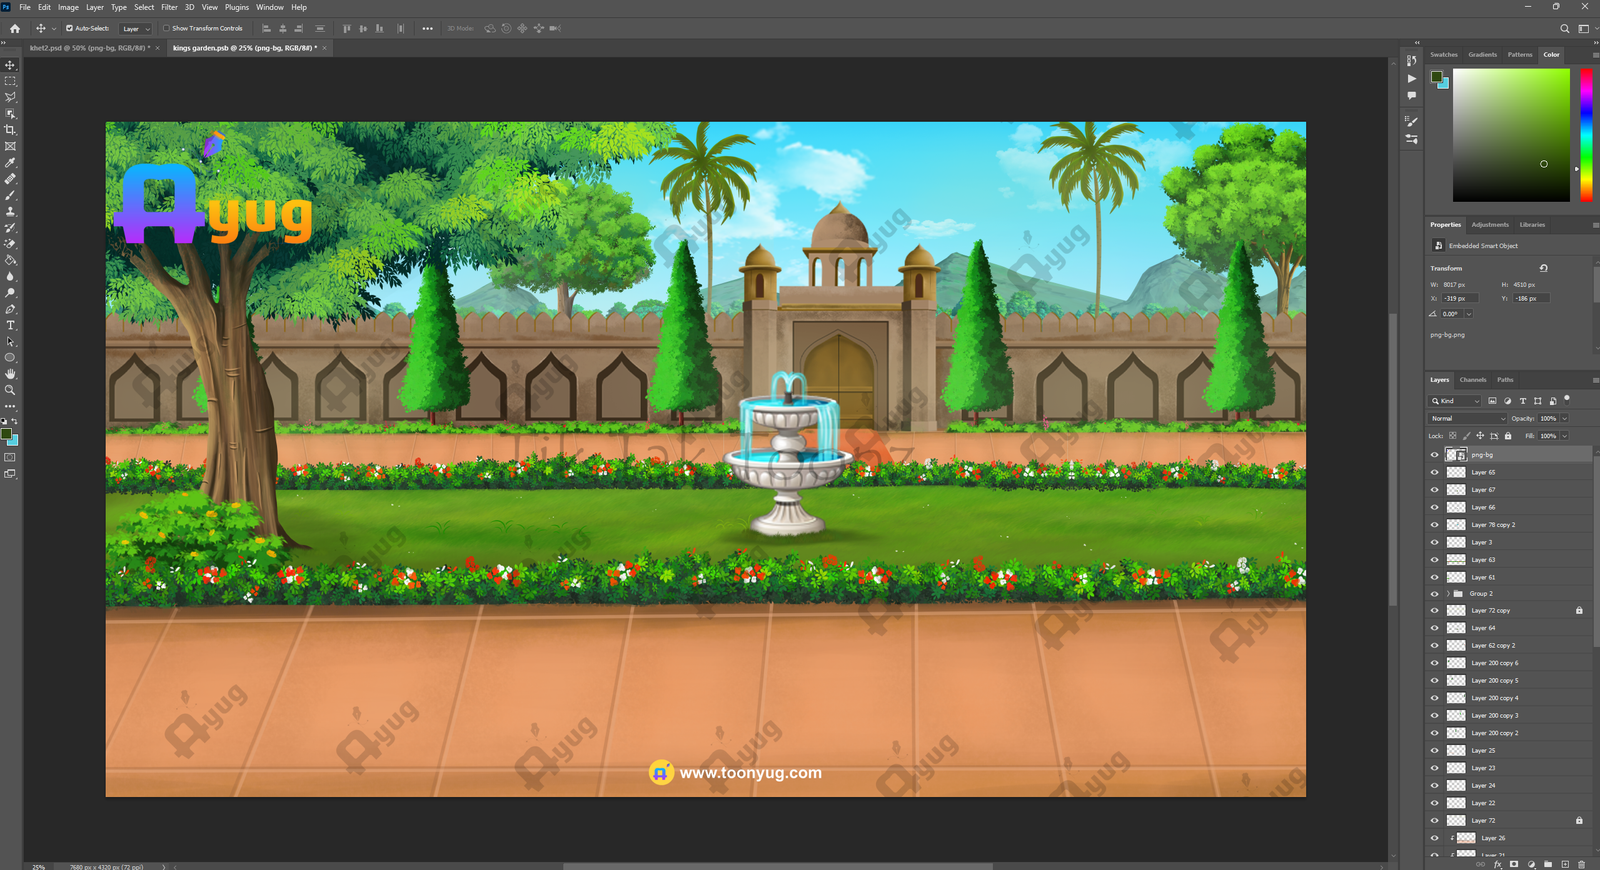Select the Crop tool
The height and width of the screenshot is (870, 1600).
(11, 130)
